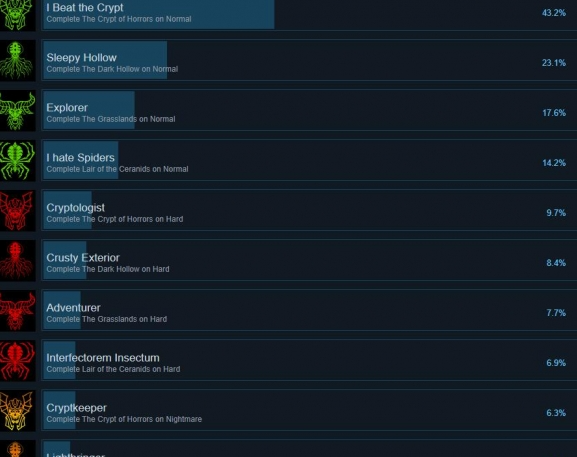The height and width of the screenshot is (457, 577).
Task: Click the red winged Cryptologist achievement icon
Action: tap(17, 210)
